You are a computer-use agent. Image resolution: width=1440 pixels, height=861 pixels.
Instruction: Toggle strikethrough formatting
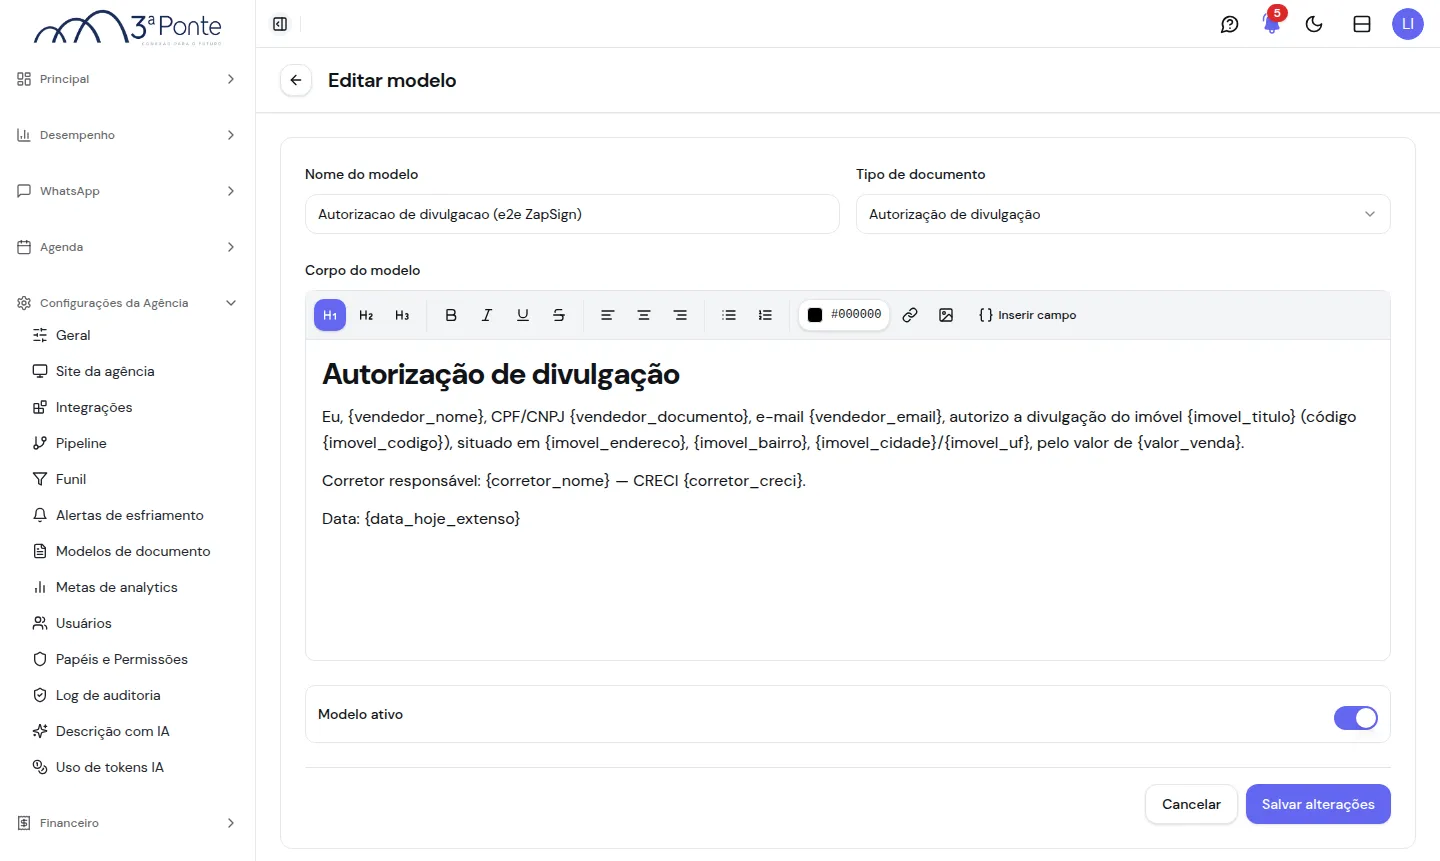(x=559, y=315)
